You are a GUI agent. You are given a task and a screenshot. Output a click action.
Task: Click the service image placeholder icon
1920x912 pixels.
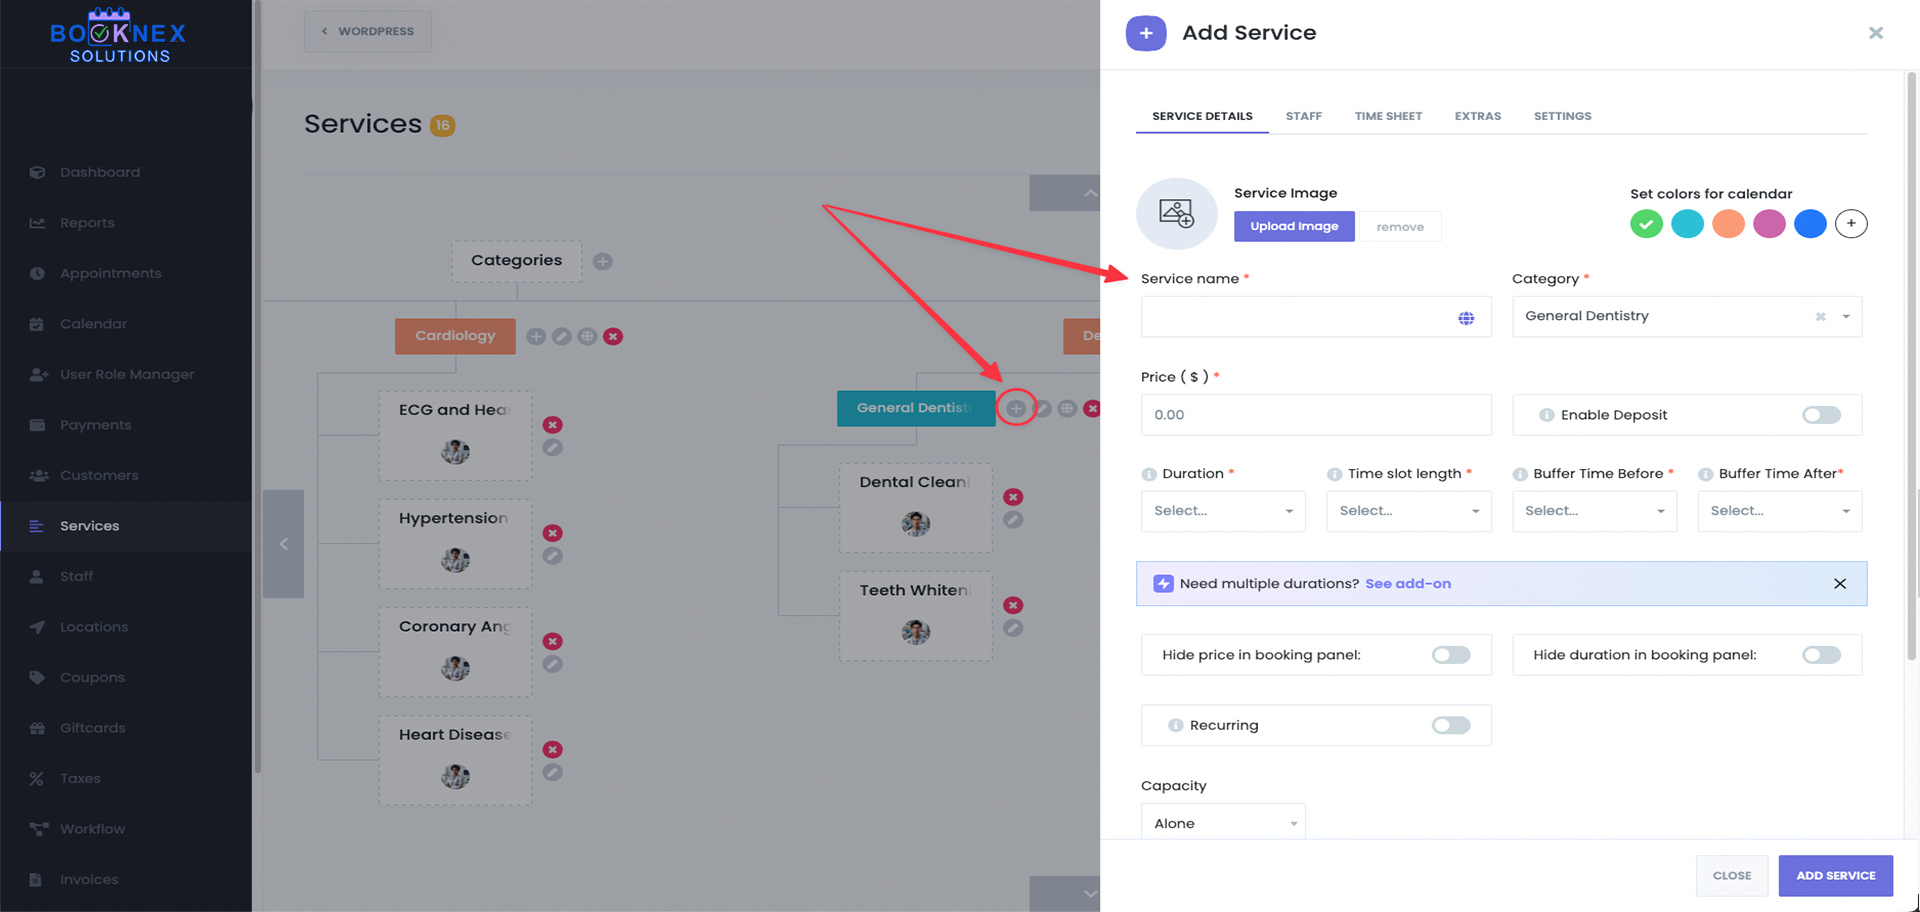click(x=1176, y=213)
